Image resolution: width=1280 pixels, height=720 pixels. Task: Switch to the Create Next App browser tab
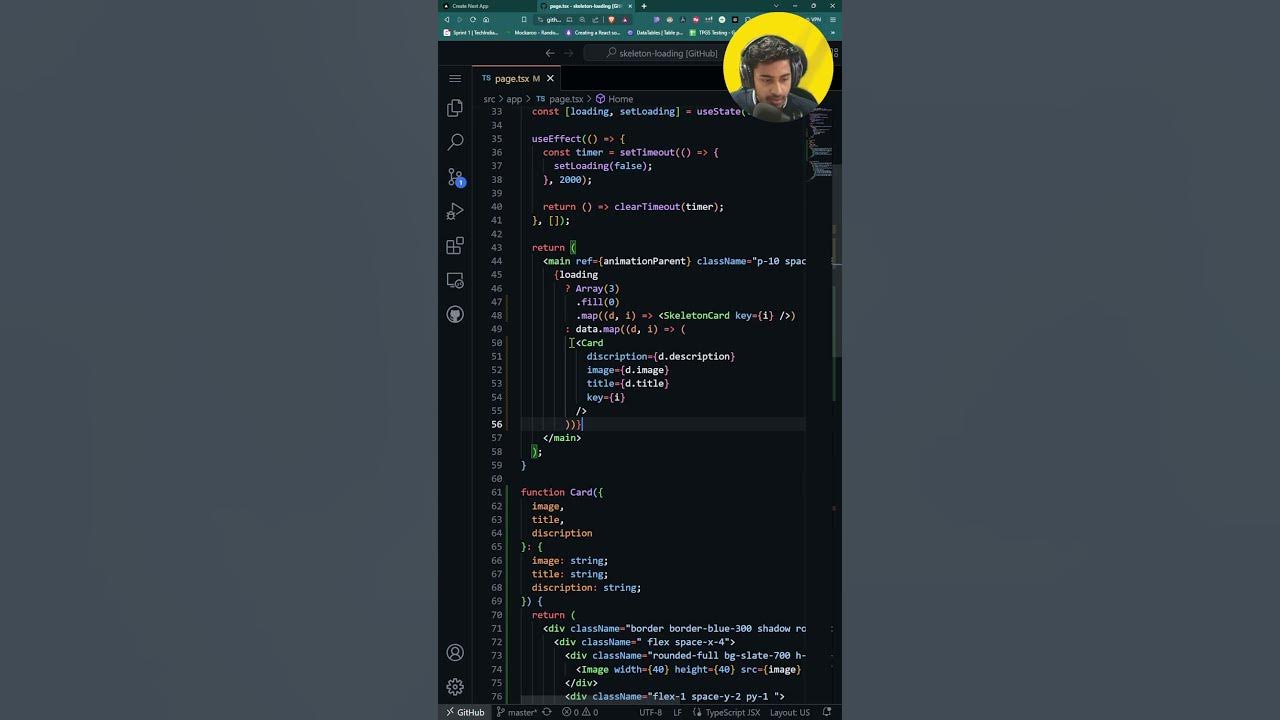(x=488, y=6)
